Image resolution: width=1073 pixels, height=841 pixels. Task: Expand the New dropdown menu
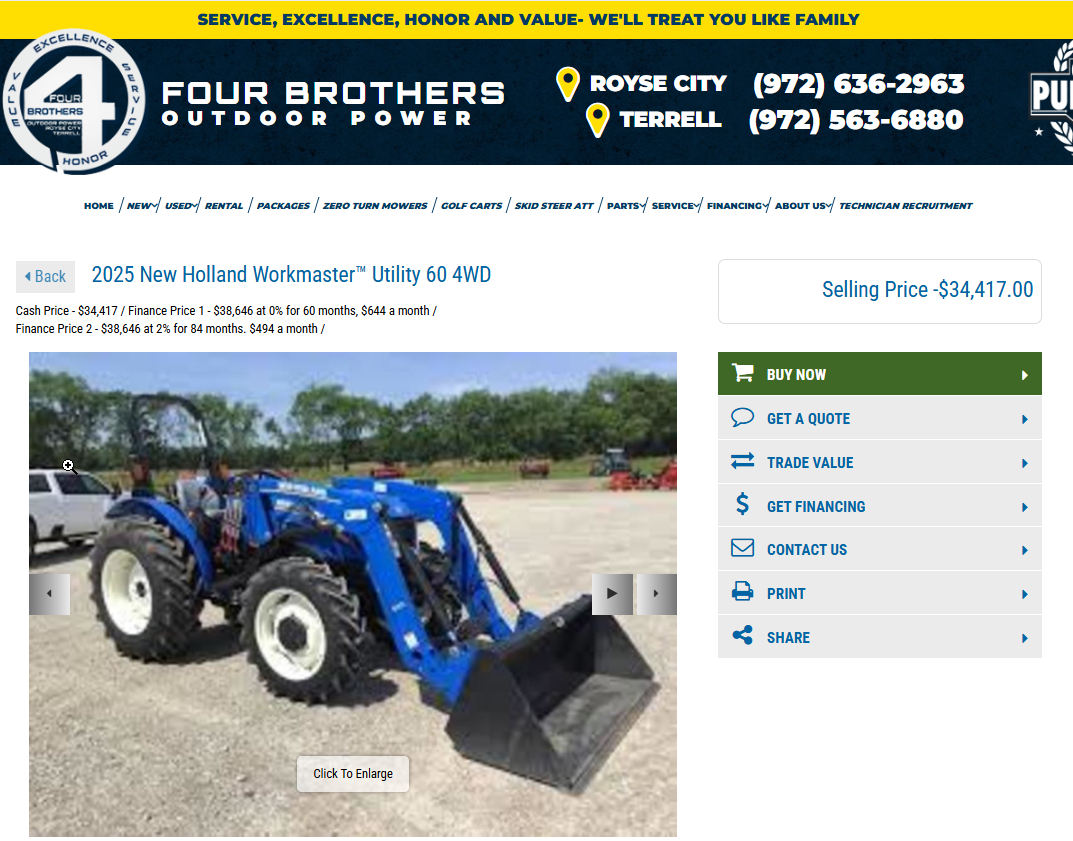coord(142,206)
